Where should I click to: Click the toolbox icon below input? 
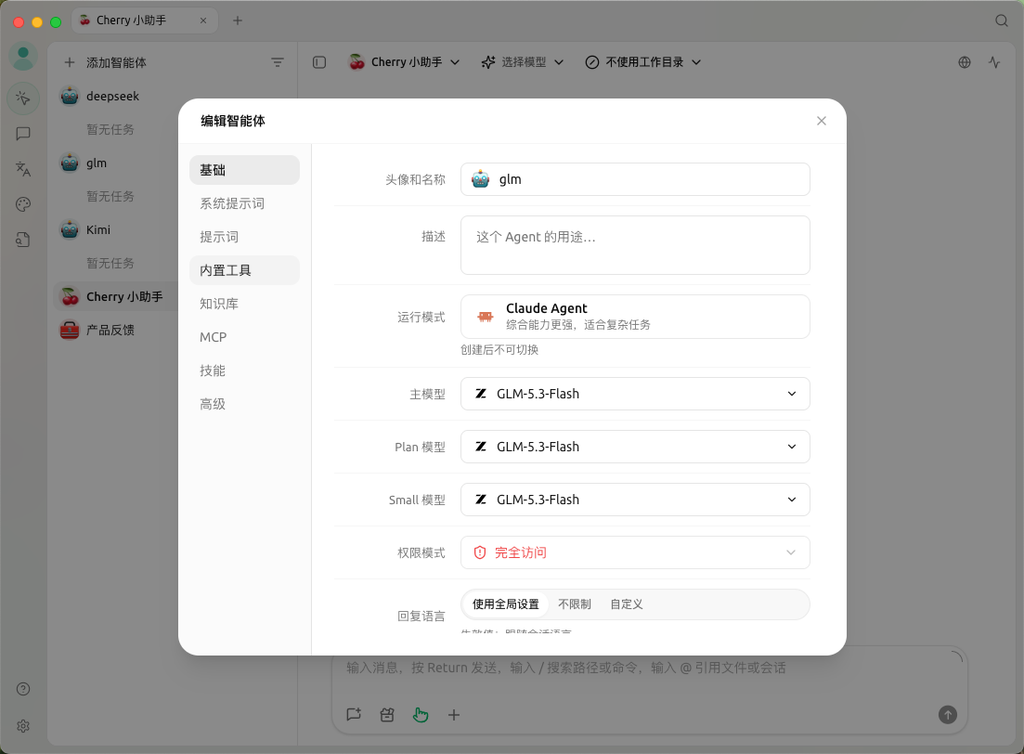(x=387, y=715)
